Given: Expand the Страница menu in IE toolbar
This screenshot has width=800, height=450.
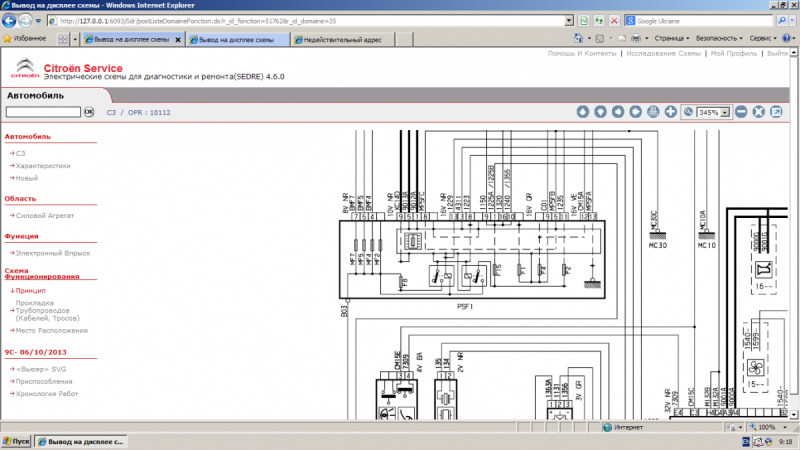Looking at the screenshot, I should (x=670, y=38).
